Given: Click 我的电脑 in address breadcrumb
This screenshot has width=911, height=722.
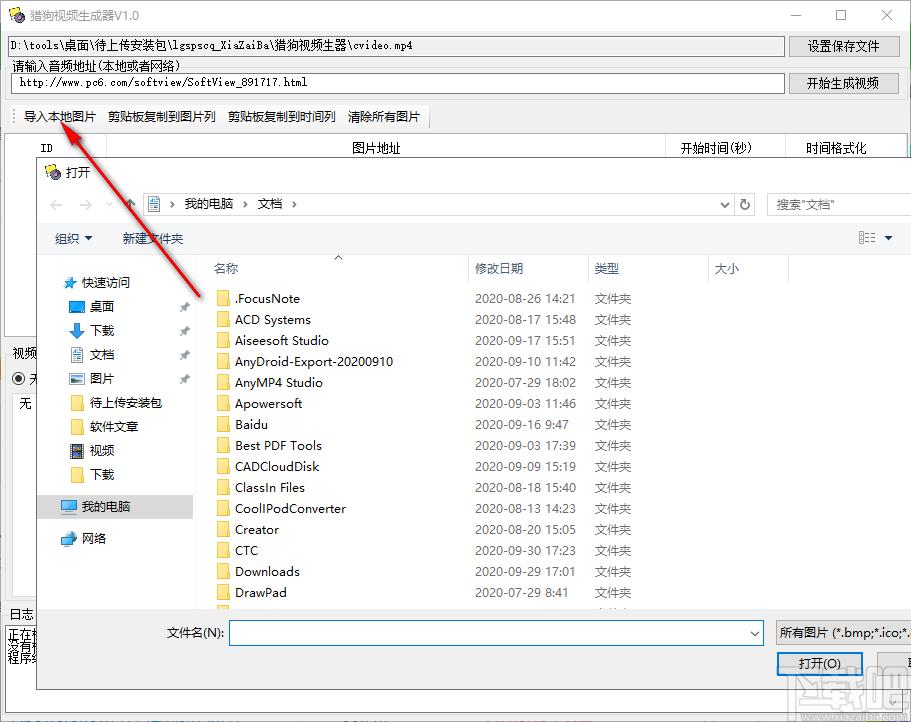Looking at the screenshot, I should (x=209, y=204).
